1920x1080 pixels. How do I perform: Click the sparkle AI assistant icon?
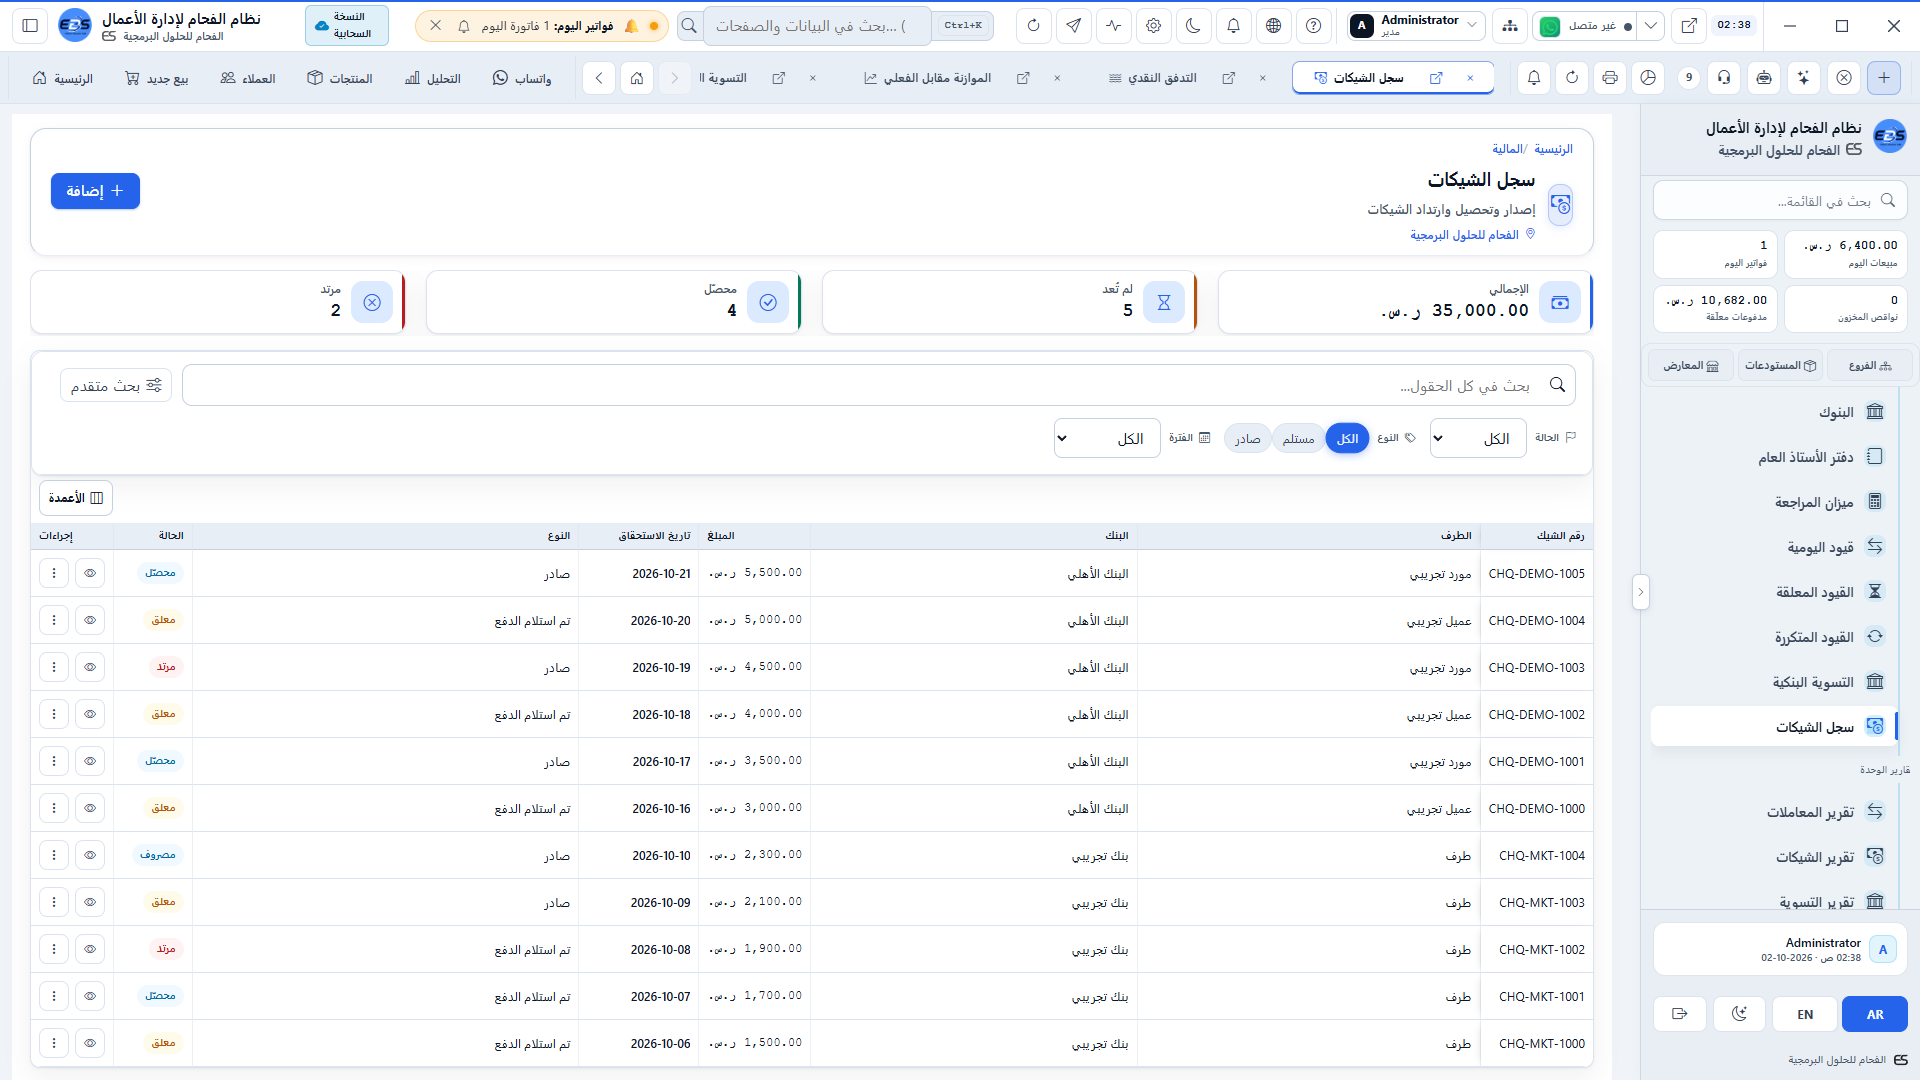pos(1803,78)
